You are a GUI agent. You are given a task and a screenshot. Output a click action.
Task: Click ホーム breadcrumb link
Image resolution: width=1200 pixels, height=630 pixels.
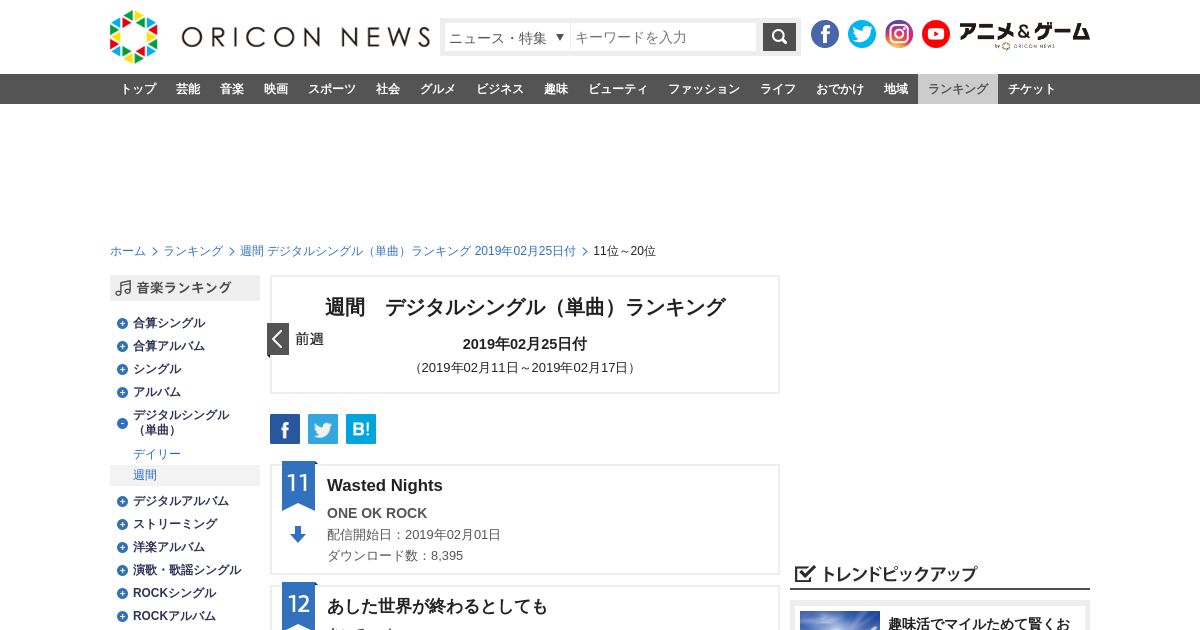pyautogui.click(x=128, y=251)
